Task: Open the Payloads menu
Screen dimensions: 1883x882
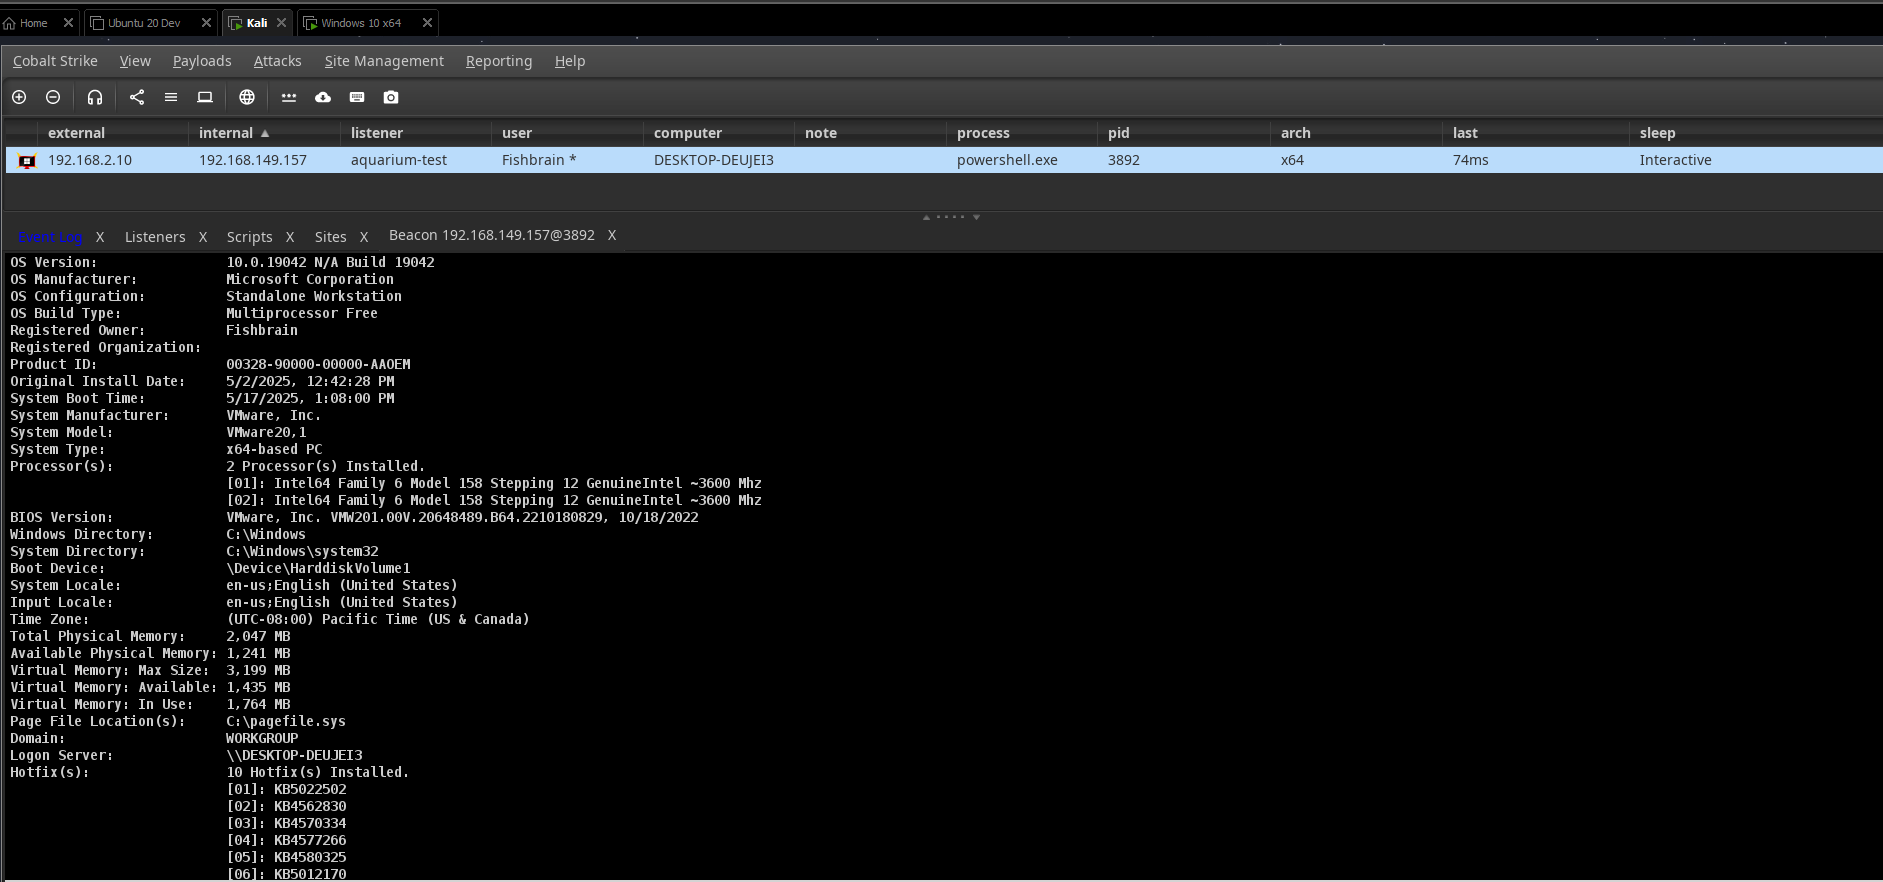Action: [x=202, y=61]
